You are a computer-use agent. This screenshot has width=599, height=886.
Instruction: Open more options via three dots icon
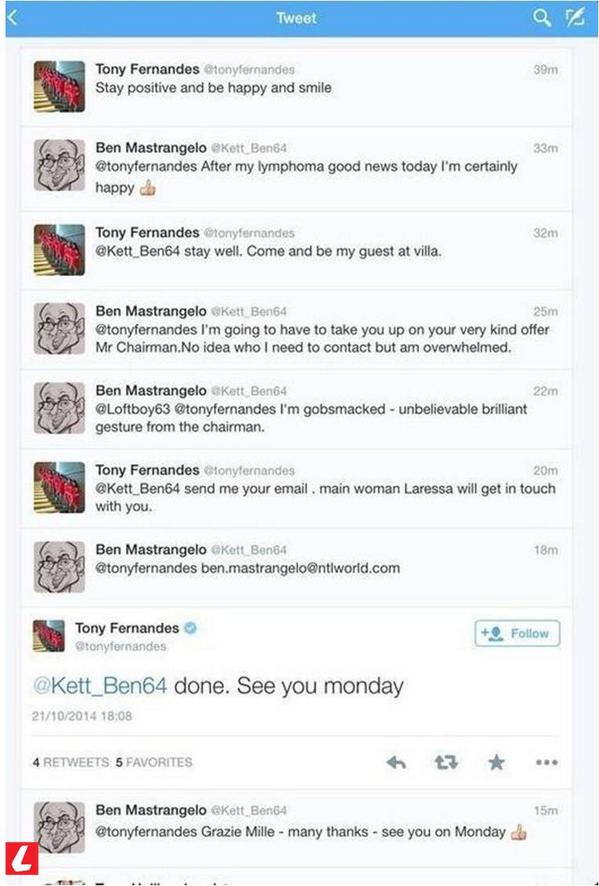tap(546, 762)
